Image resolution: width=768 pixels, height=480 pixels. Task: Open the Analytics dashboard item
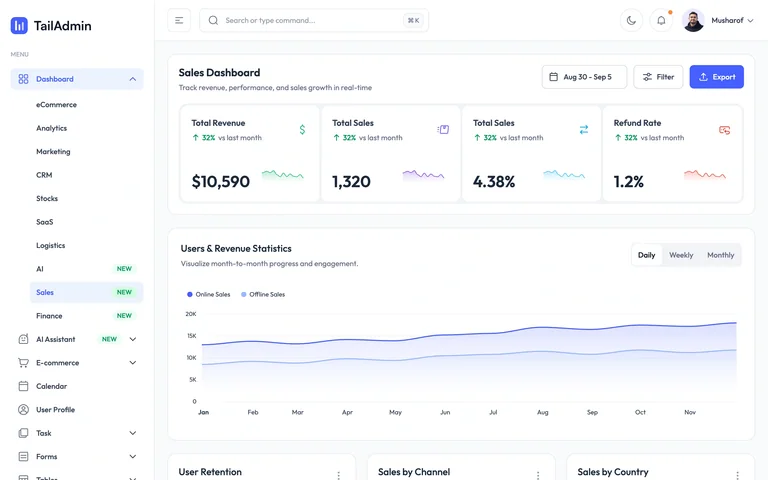coord(51,128)
